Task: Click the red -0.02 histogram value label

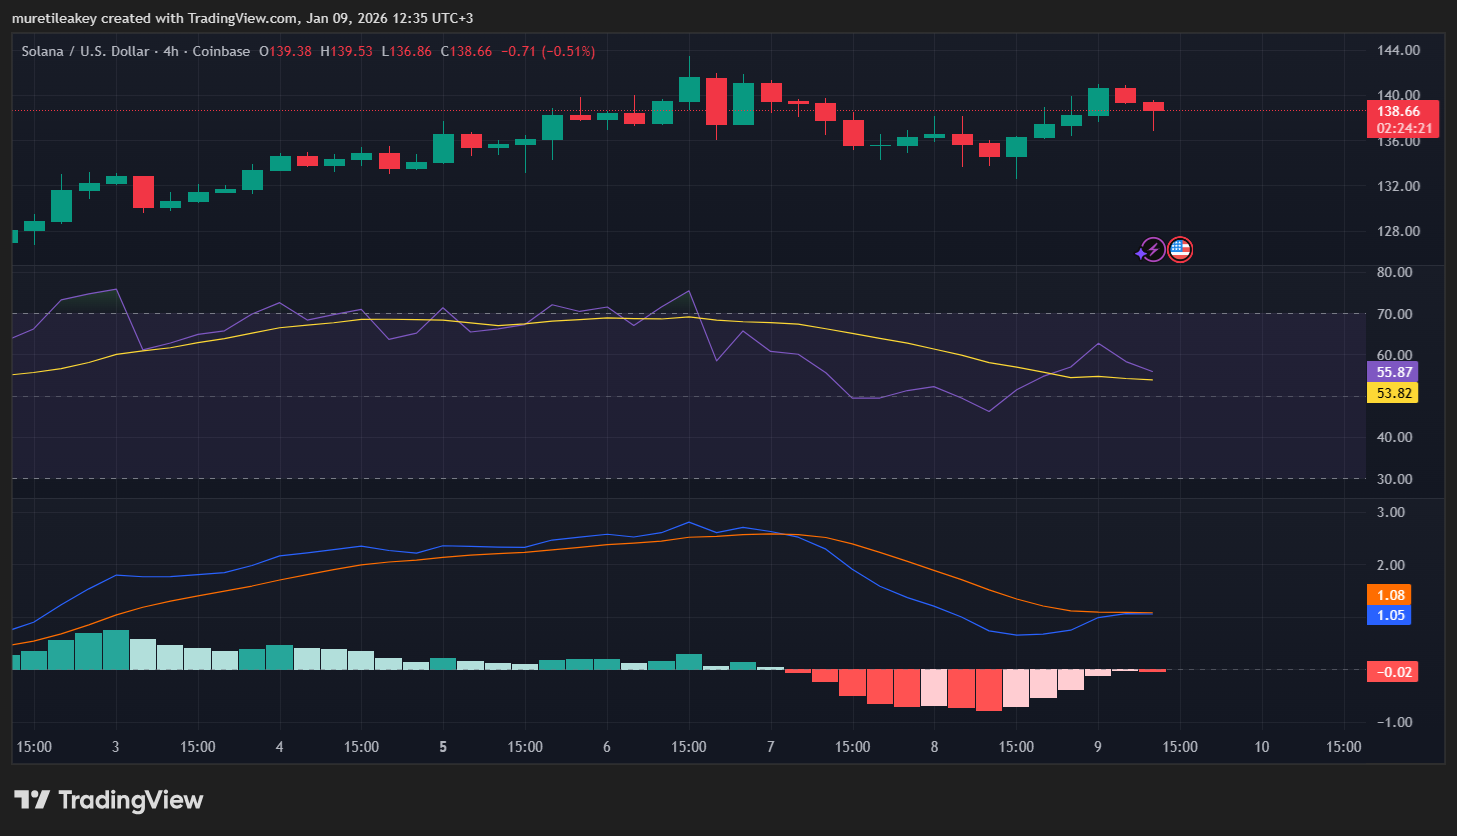Action: tap(1394, 672)
